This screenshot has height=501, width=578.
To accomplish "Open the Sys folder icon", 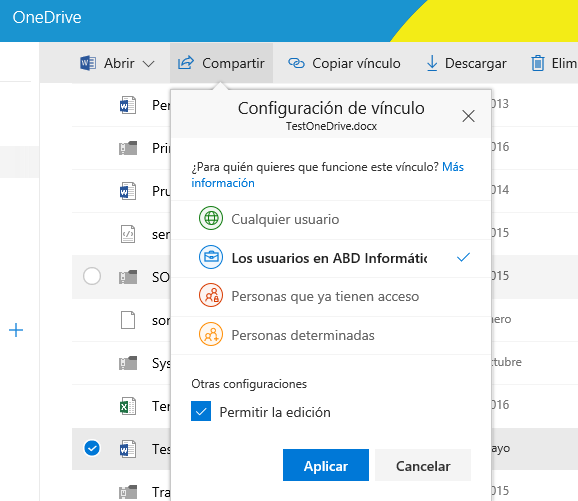I will click(128, 363).
